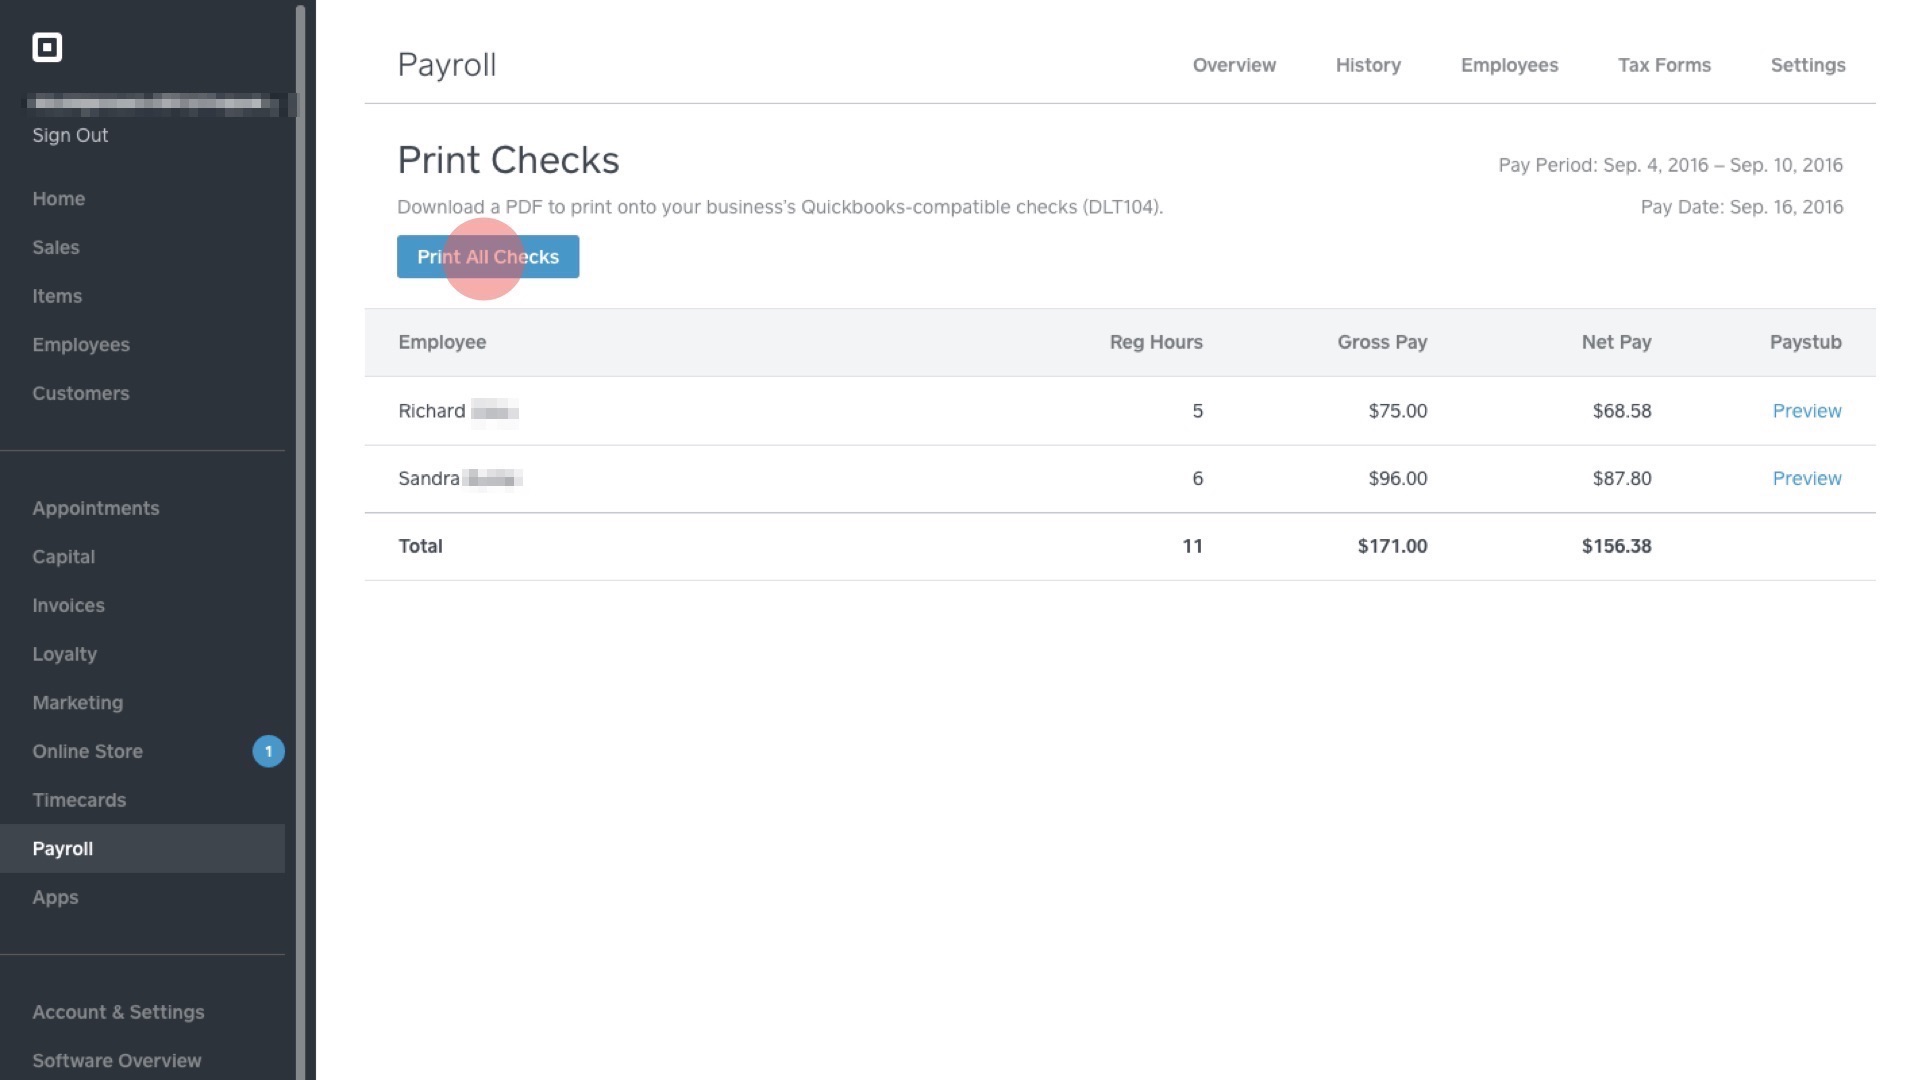This screenshot has height=1080, width=1920.
Task: Open Items in the sidebar
Action: 57,296
